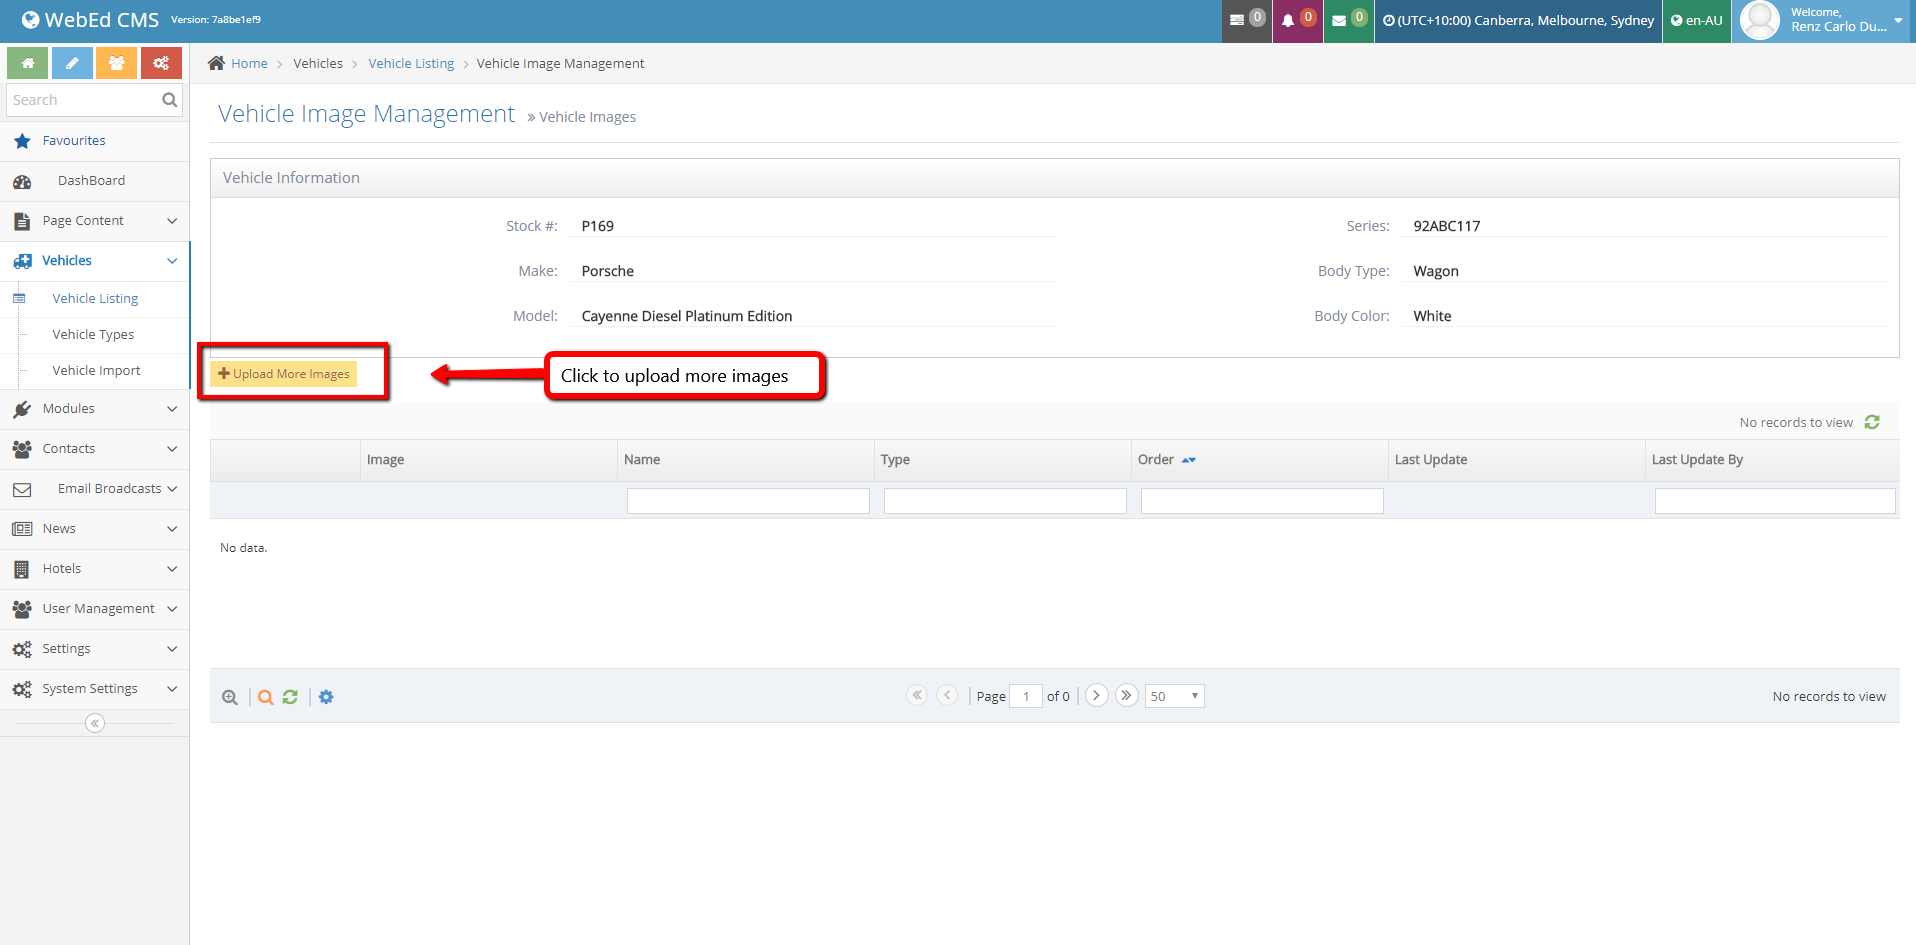Image resolution: width=1916 pixels, height=945 pixels.
Task: Expand the User Management sidebar section
Action: tap(95, 609)
